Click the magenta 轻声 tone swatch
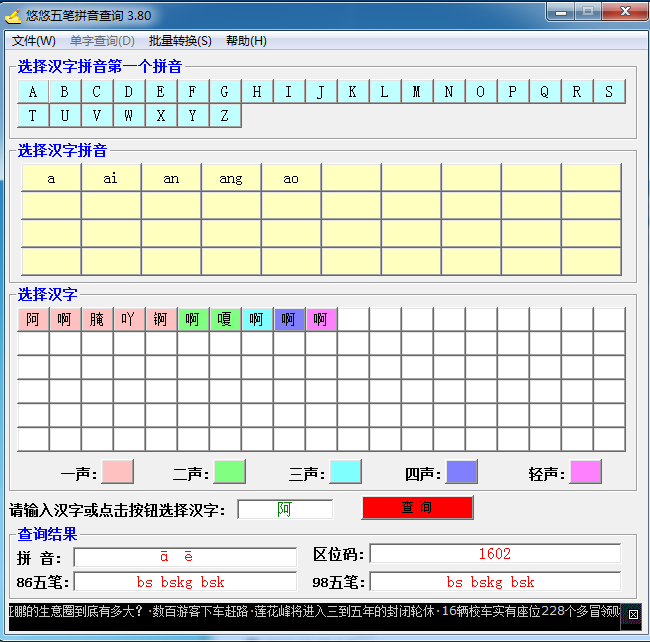This screenshot has height=642, width=650. pos(585,472)
